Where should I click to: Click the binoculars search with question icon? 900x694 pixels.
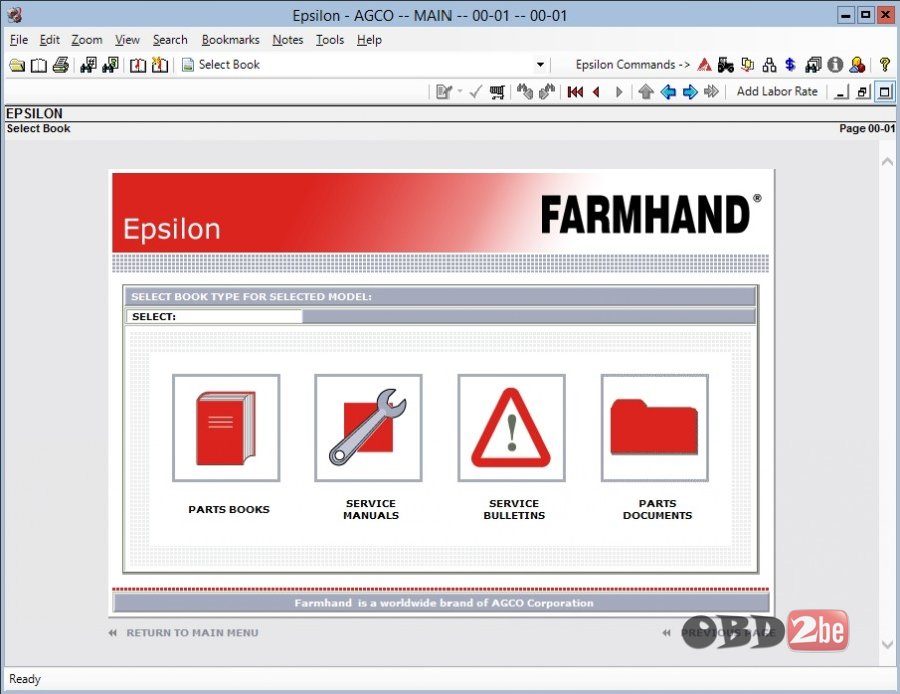pos(110,65)
